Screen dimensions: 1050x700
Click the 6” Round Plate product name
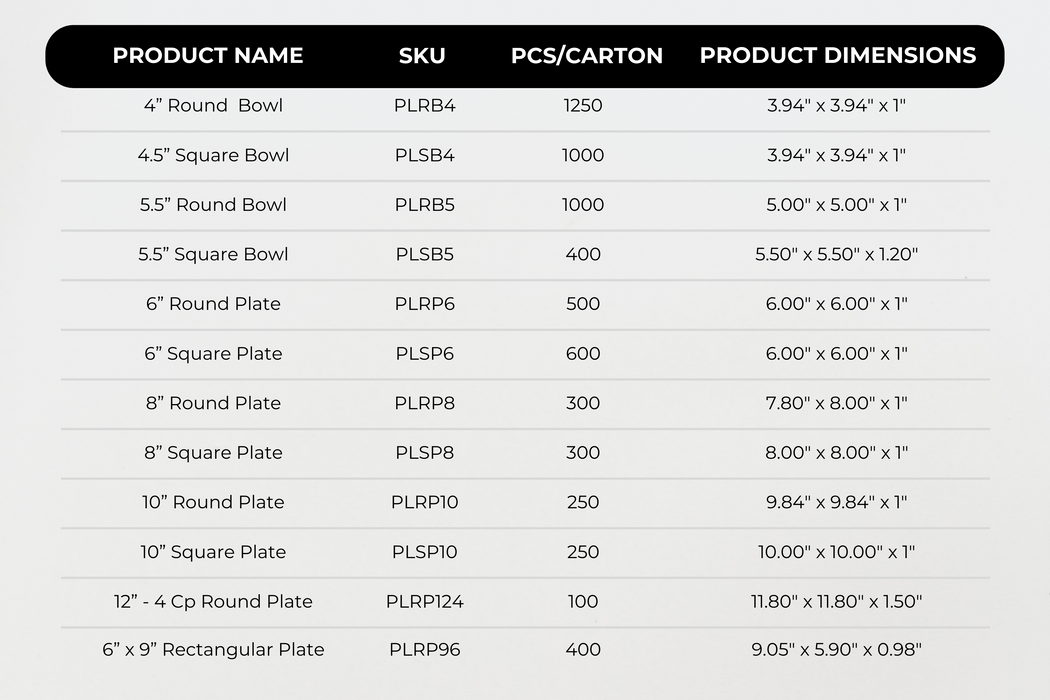coord(213,304)
